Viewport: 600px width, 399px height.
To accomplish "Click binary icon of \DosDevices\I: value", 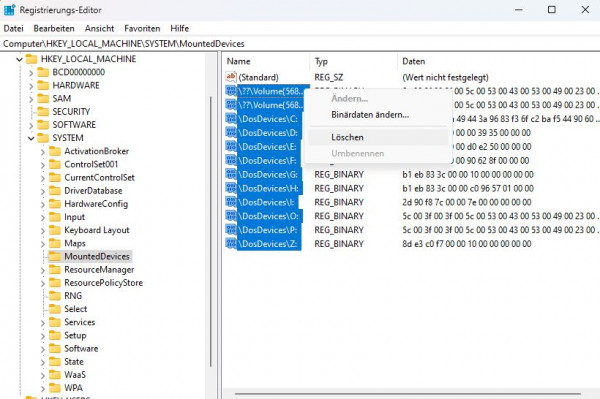I will pos(231,202).
